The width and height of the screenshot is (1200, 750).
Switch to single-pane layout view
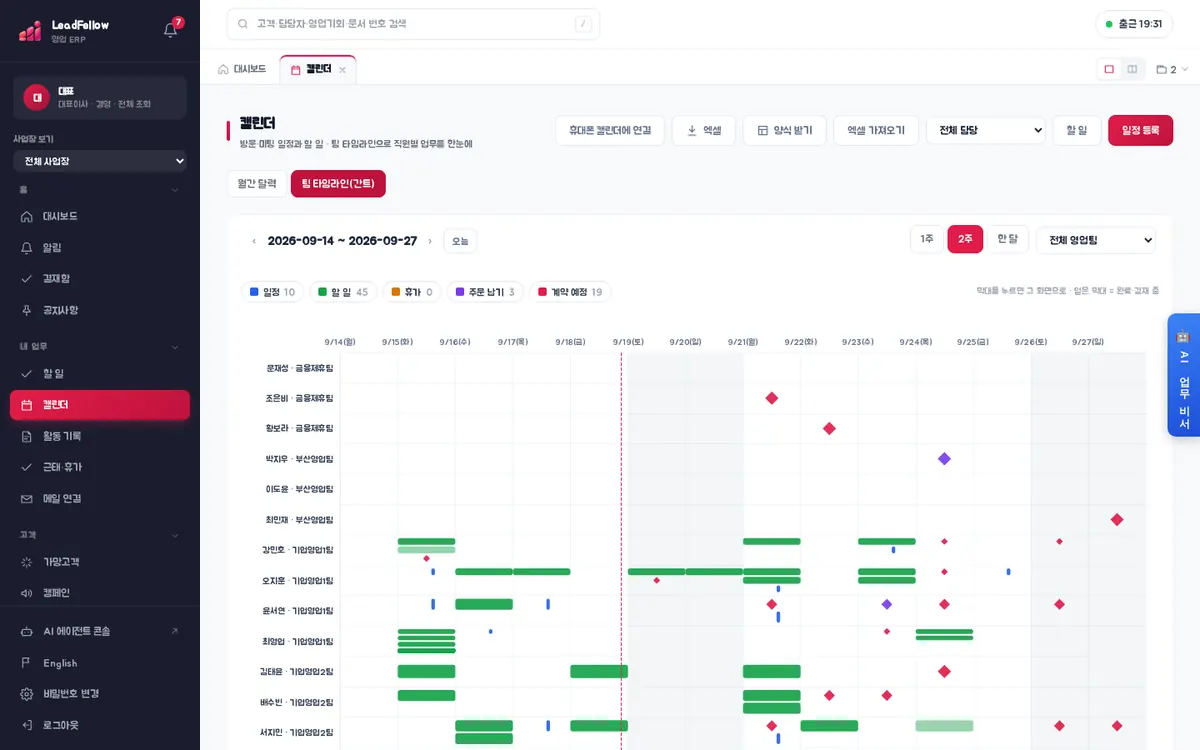[1109, 69]
